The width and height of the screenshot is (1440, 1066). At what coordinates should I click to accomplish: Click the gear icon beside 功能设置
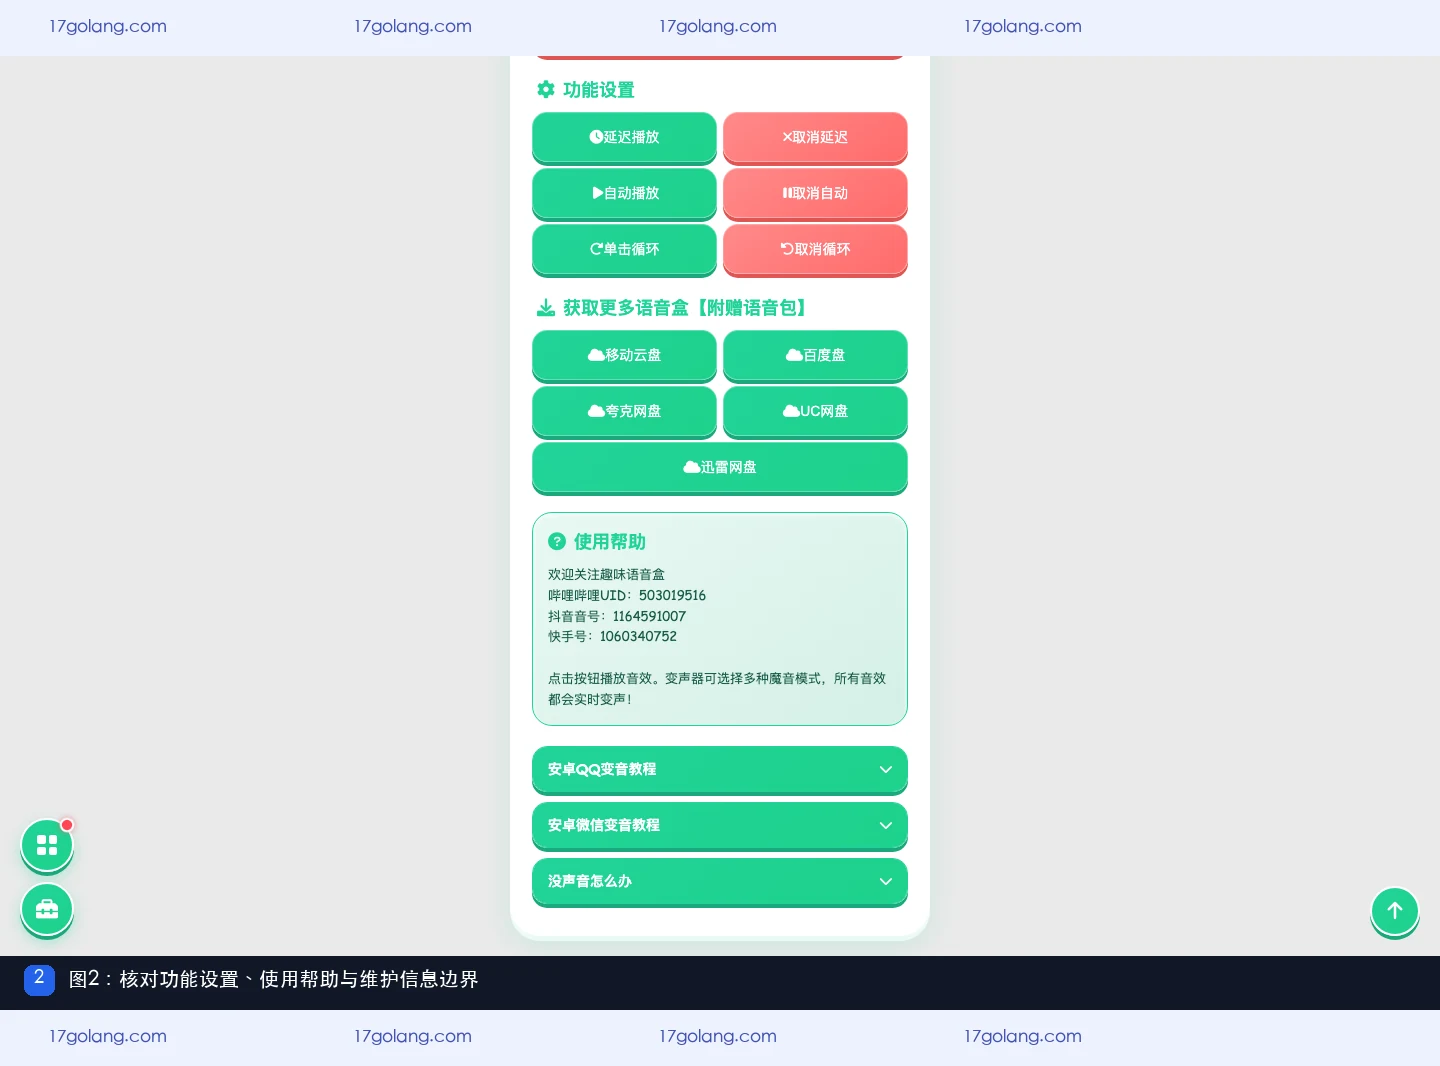coord(546,90)
